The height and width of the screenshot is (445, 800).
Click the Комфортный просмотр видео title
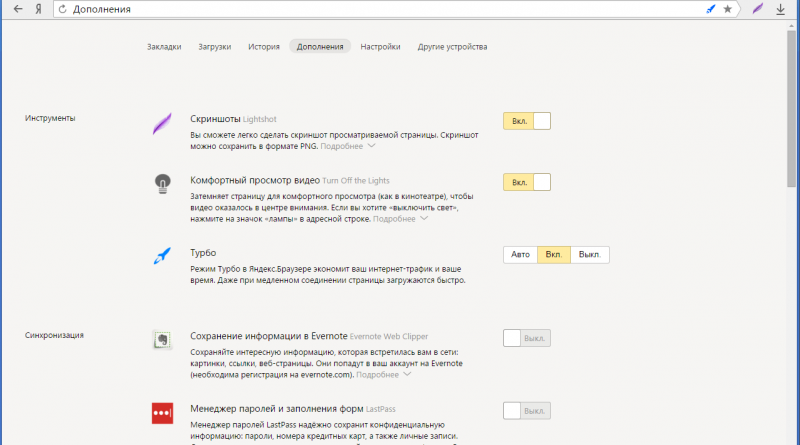coord(255,180)
